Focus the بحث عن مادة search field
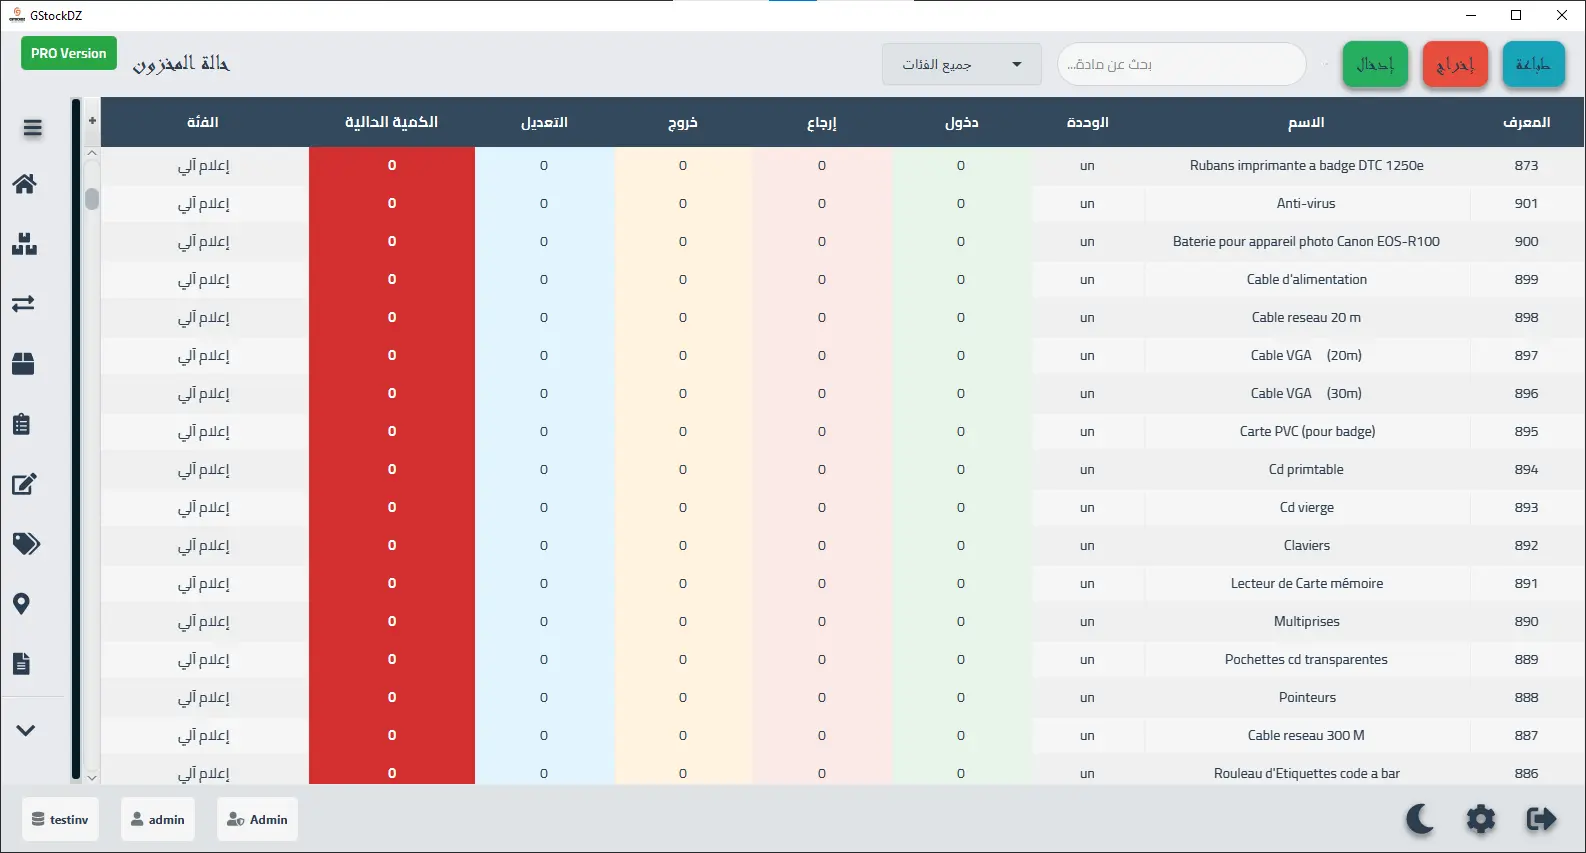 click(x=1181, y=65)
